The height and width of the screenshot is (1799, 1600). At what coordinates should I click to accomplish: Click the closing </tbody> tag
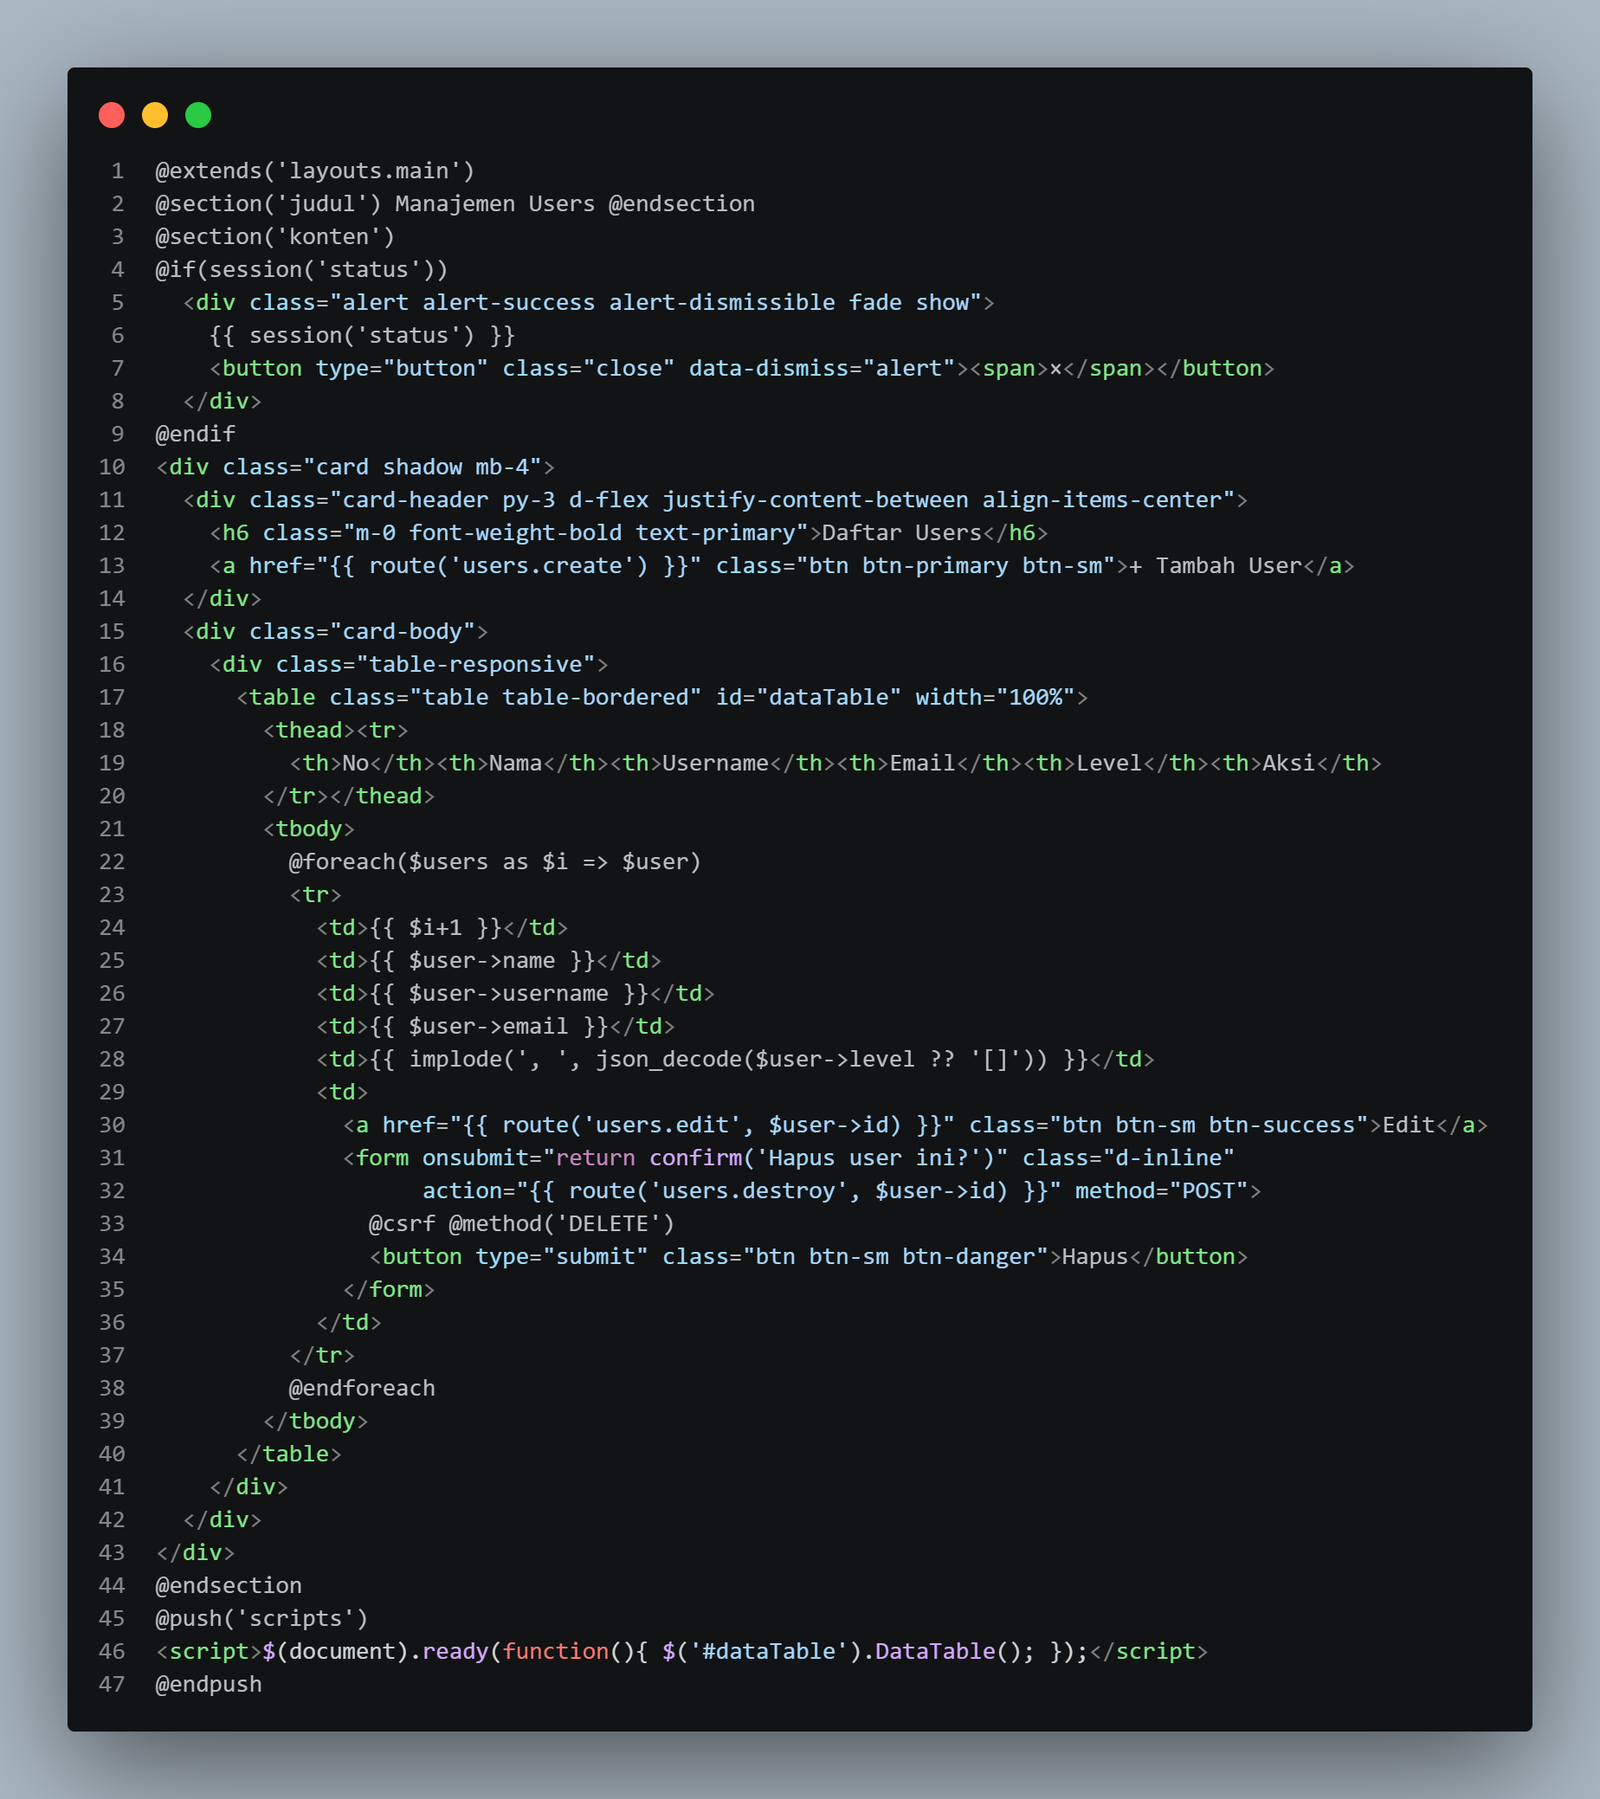(315, 1421)
